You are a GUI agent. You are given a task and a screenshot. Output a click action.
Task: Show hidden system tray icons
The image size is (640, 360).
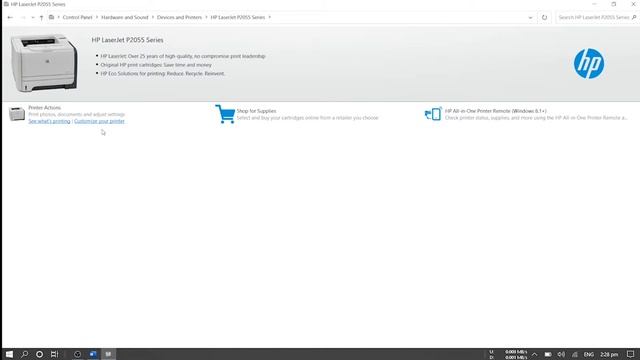pos(534,354)
